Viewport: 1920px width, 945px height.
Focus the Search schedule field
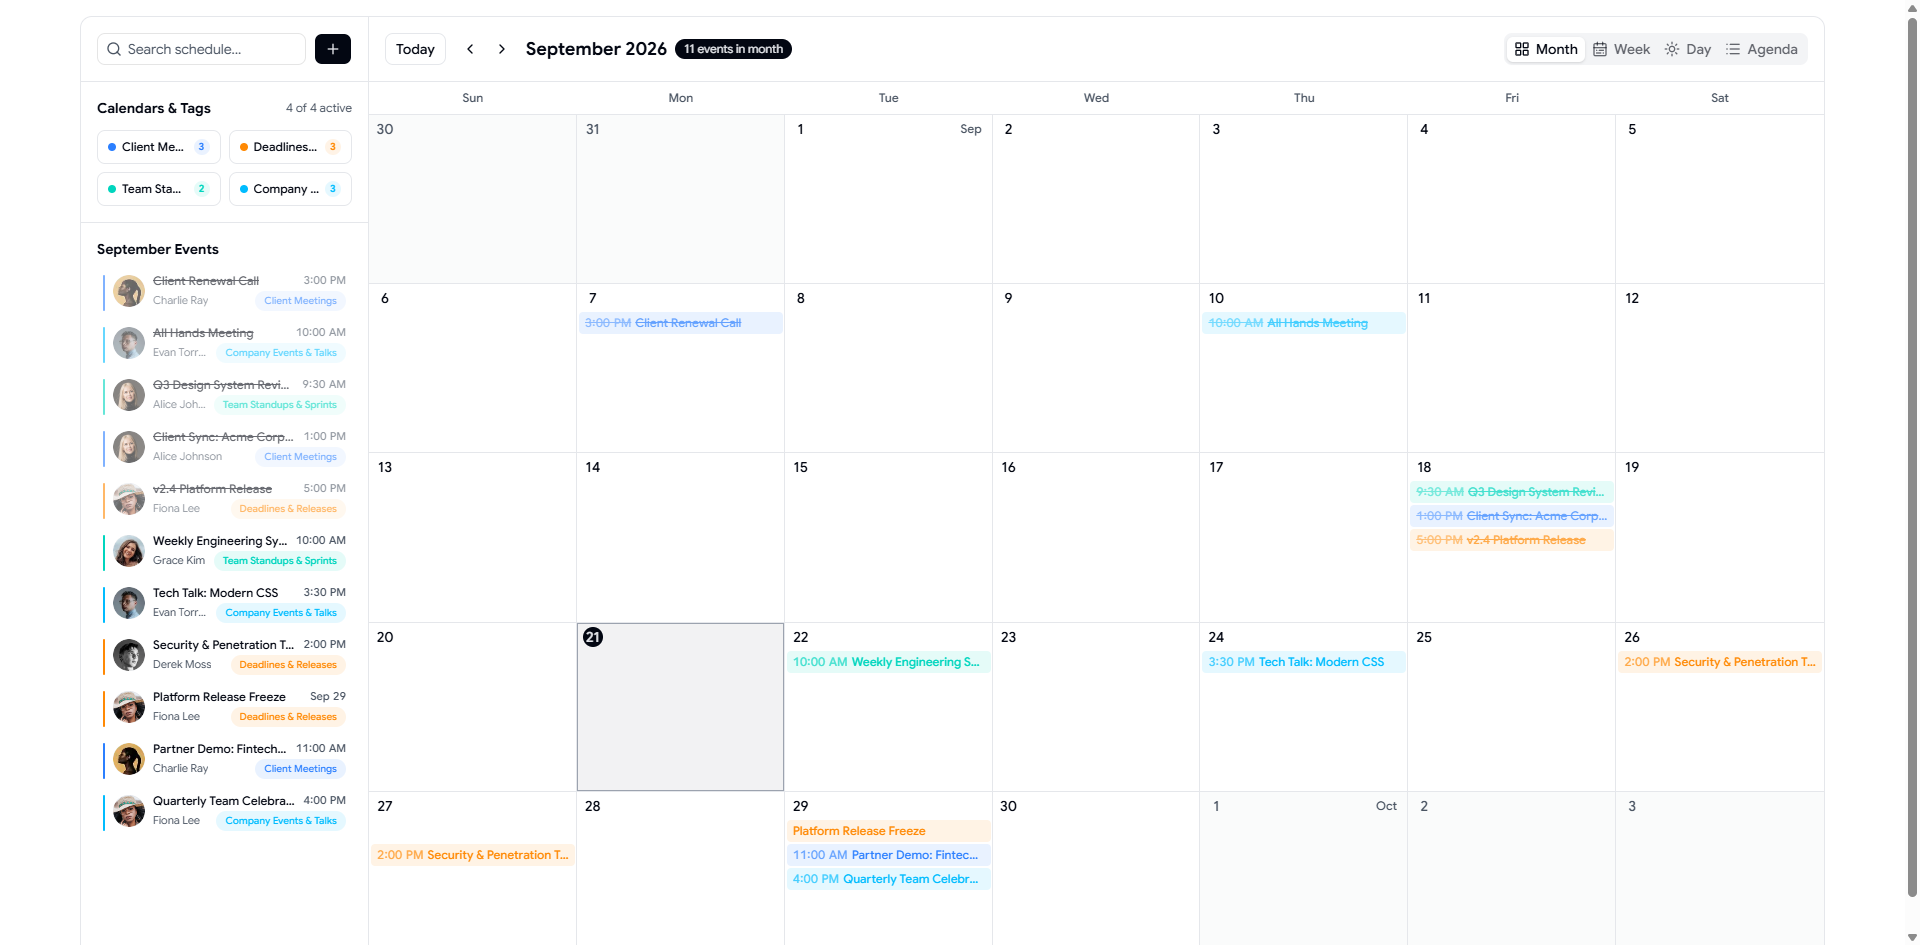[x=201, y=49]
